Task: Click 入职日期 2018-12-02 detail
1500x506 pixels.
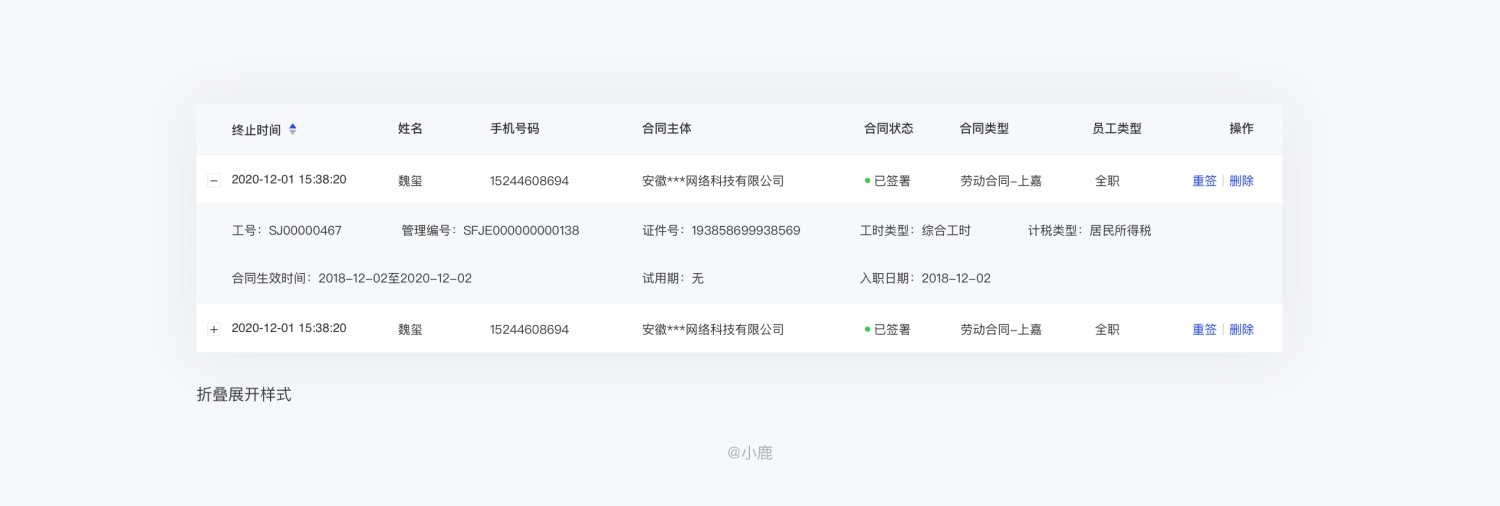Action: [925, 278]
